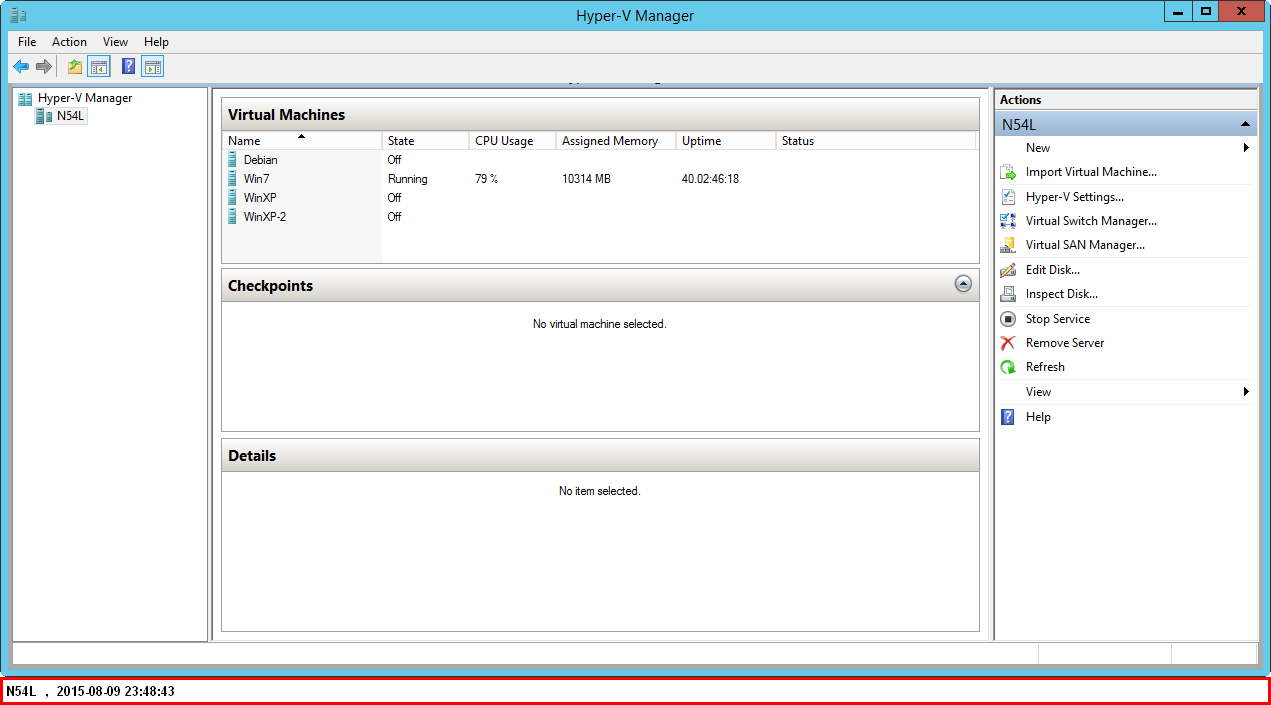The width and height of the screenshot is (1271, 705).
Task: Launch Virtual Switch Manager... action
Action: click(1091, 221)
